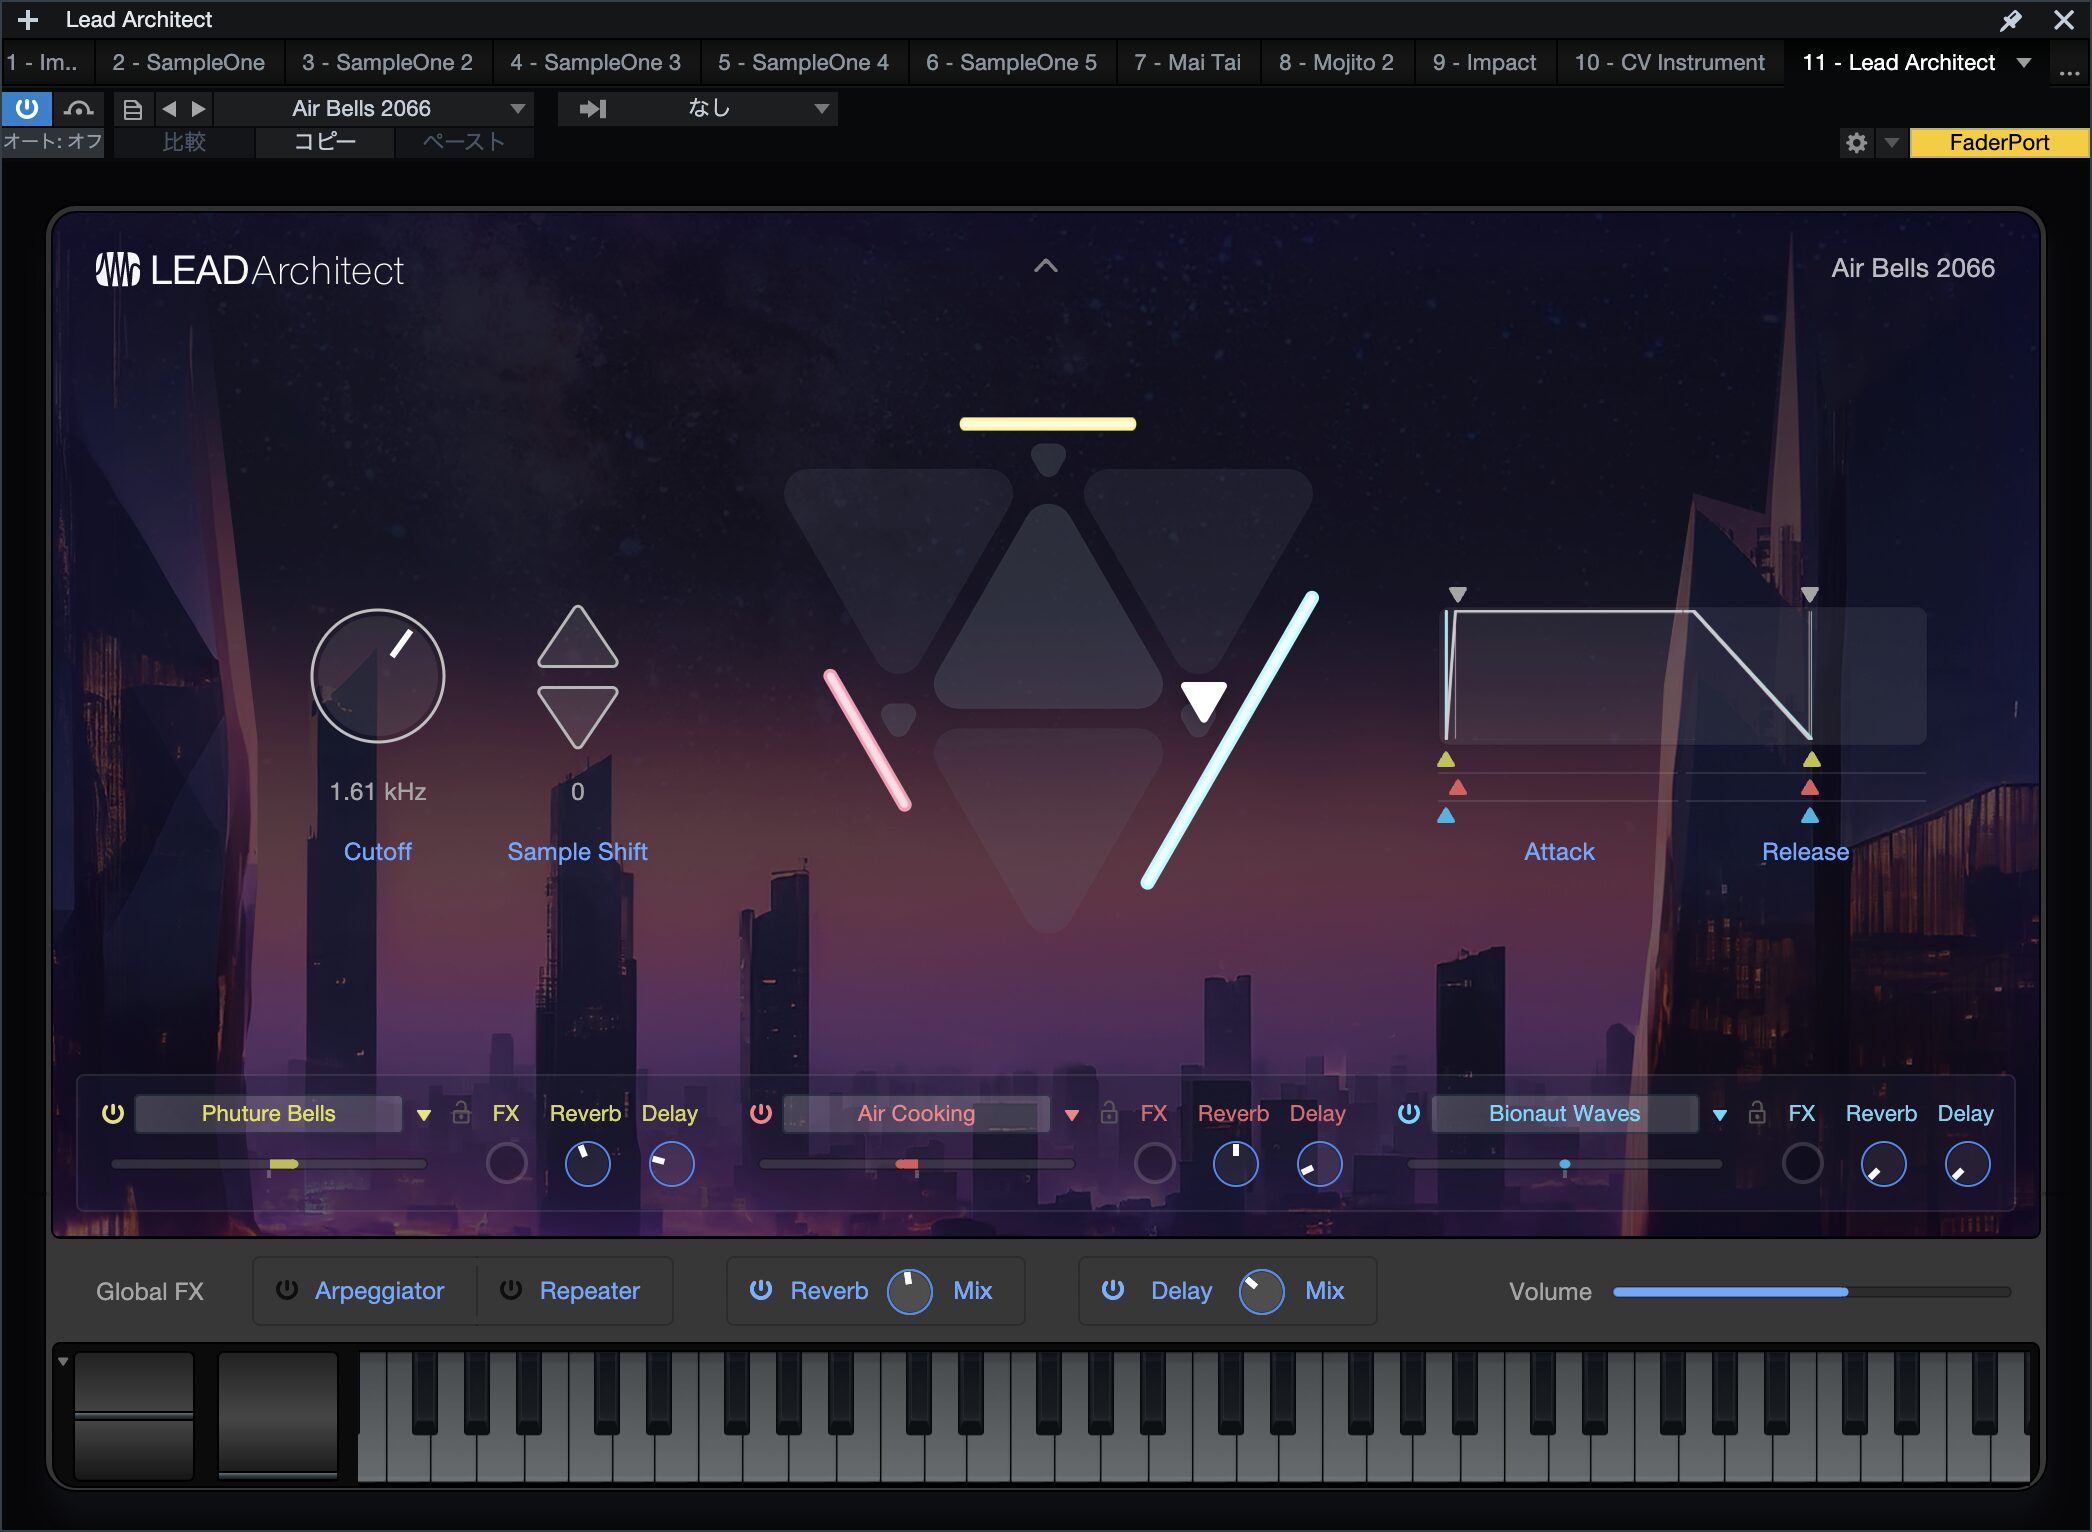This screenshot has height=1532, width=2092.
Task: Toggle the lock next to Air Cooking
Action: 1109,1113
